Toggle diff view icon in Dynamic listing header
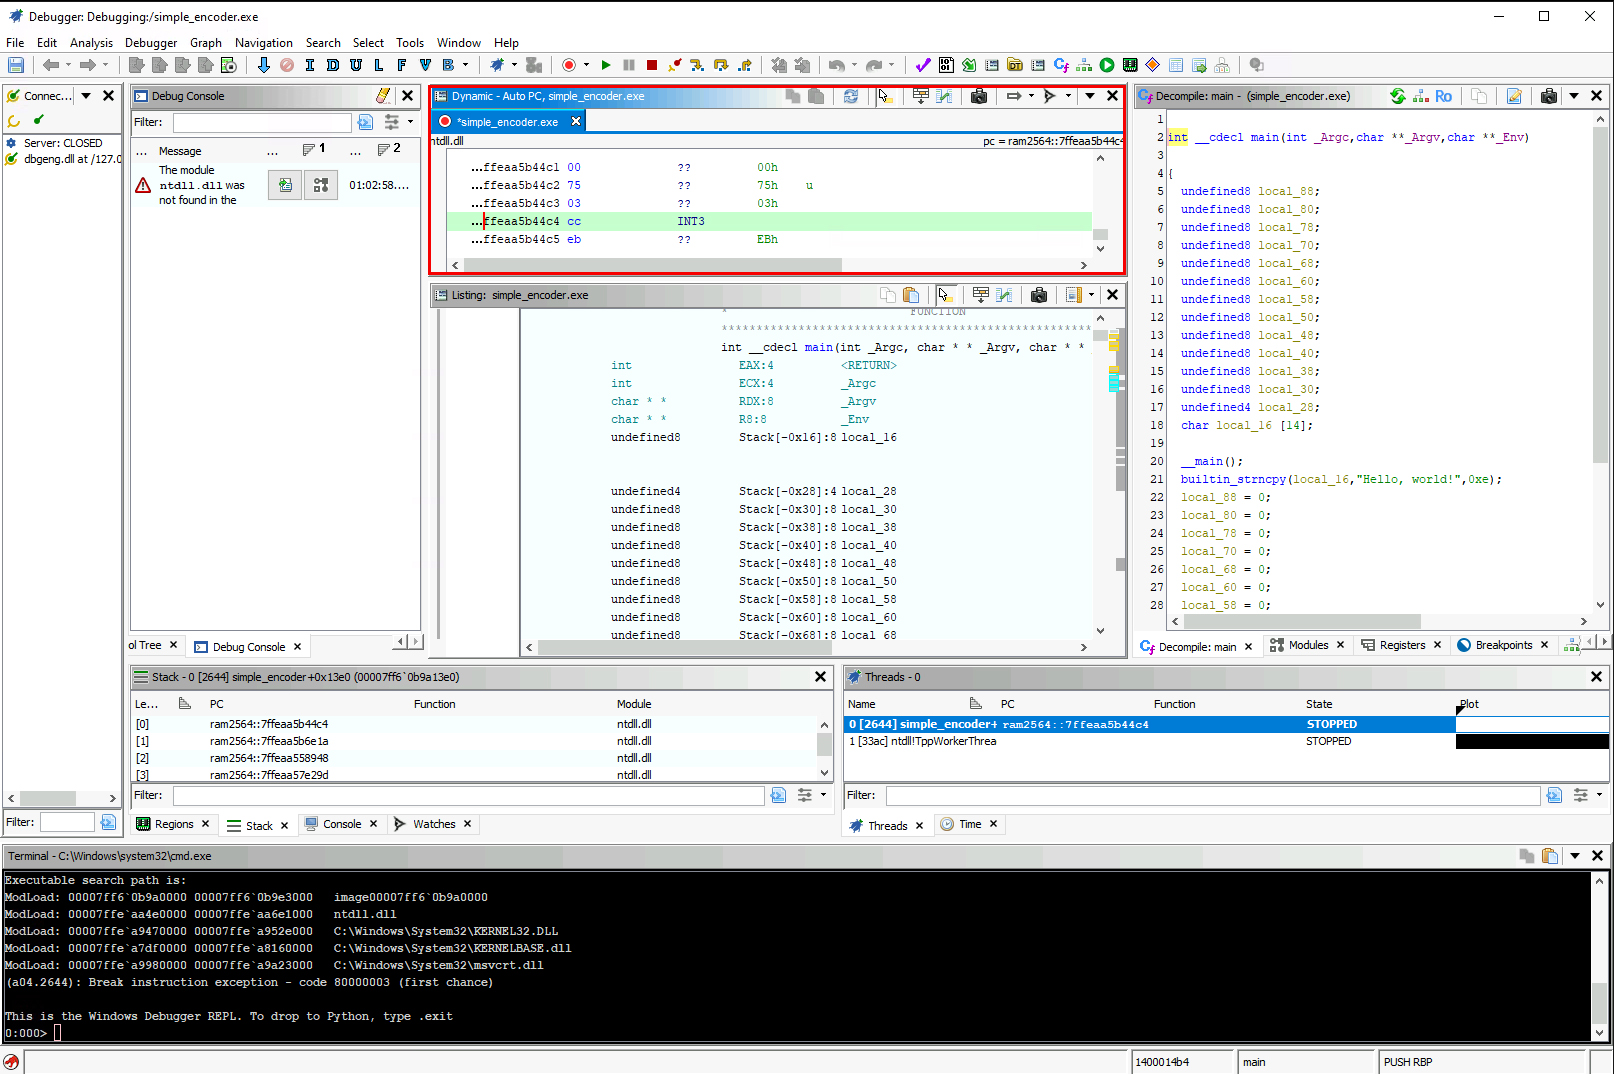1614x1074 pixels. 943,96
